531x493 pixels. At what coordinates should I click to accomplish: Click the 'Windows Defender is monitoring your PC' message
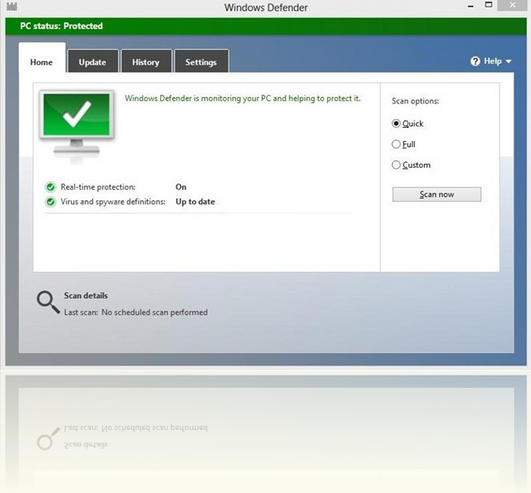pyautogui.click(x=242, y=99)
